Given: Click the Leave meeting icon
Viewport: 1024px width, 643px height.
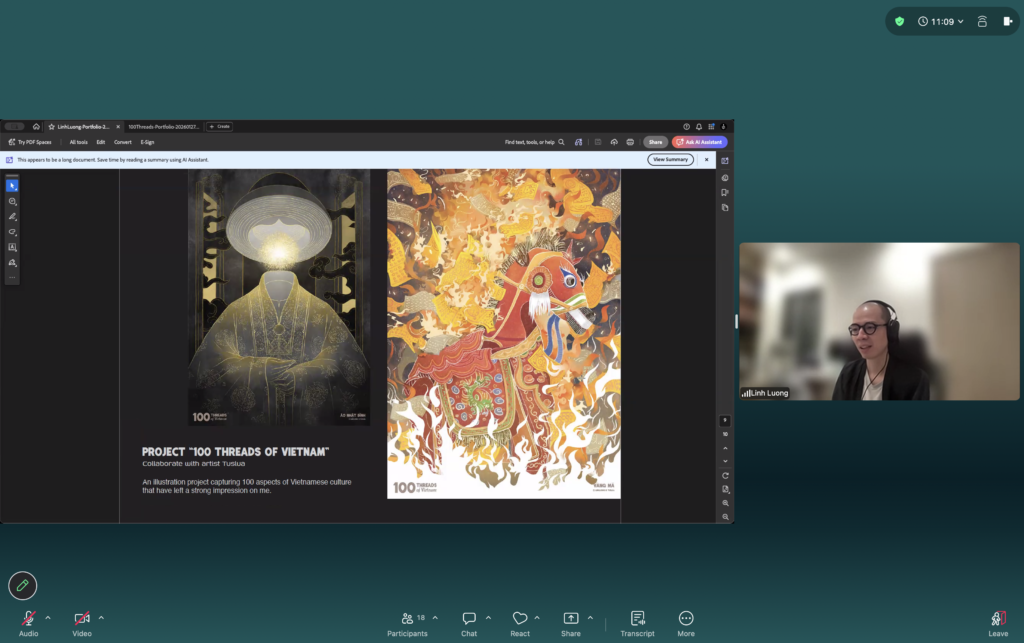Looking at the screenshot, I should tap(998, 618).
